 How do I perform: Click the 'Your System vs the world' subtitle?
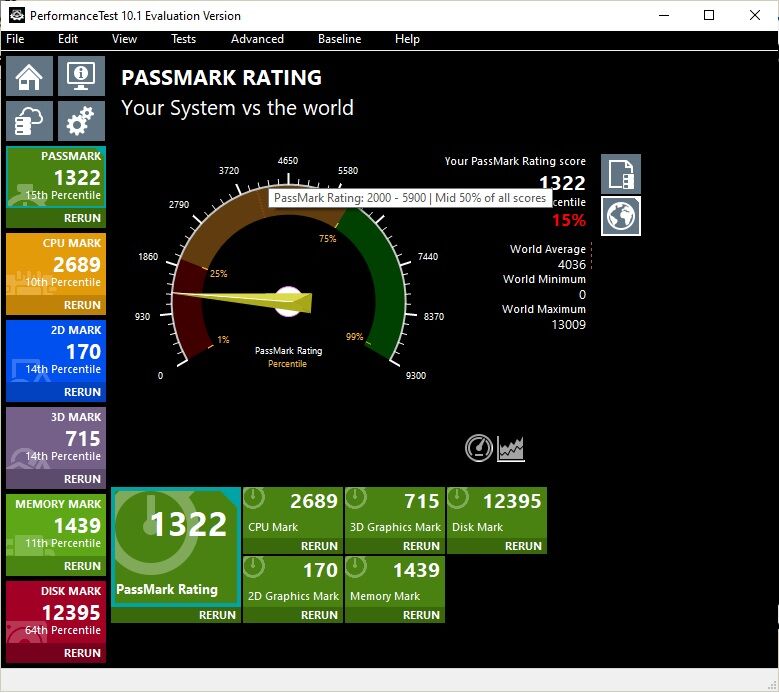[237, 108]
